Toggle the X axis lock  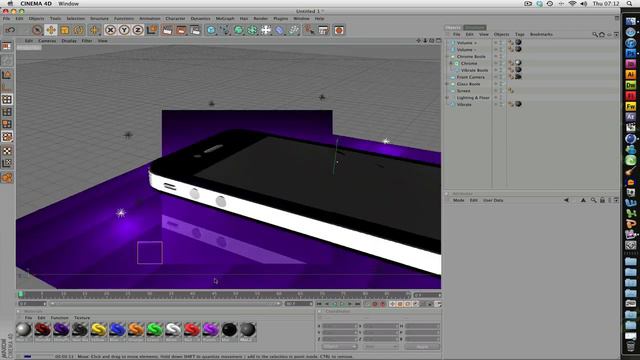pyautogui.click(x=110, y=30)
